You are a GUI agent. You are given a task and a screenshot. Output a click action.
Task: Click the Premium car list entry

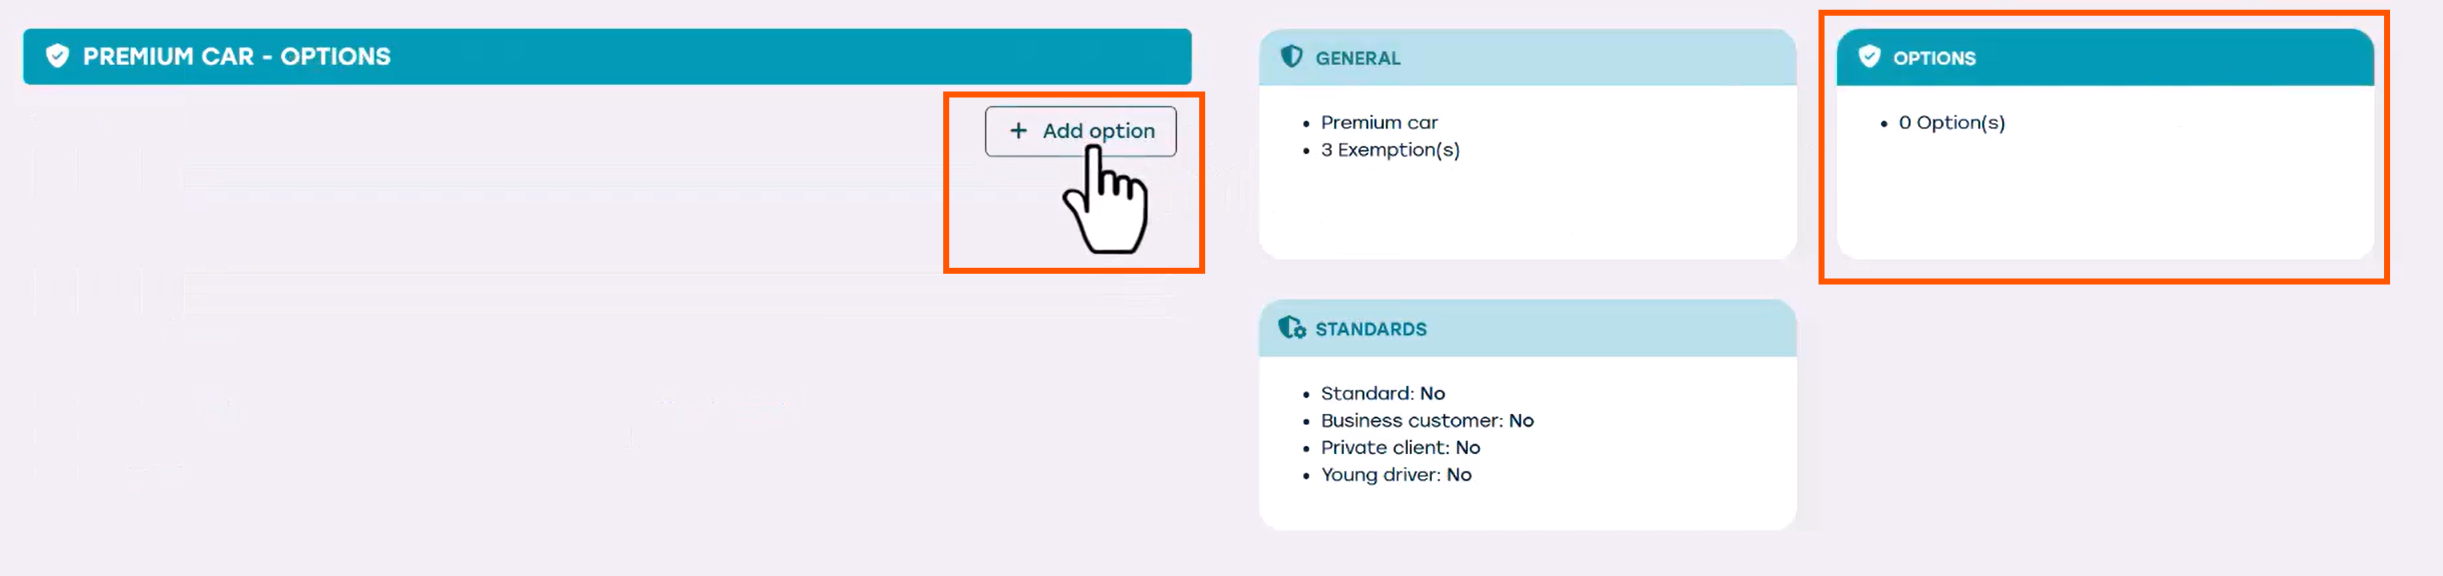(x=1379, y=123)
